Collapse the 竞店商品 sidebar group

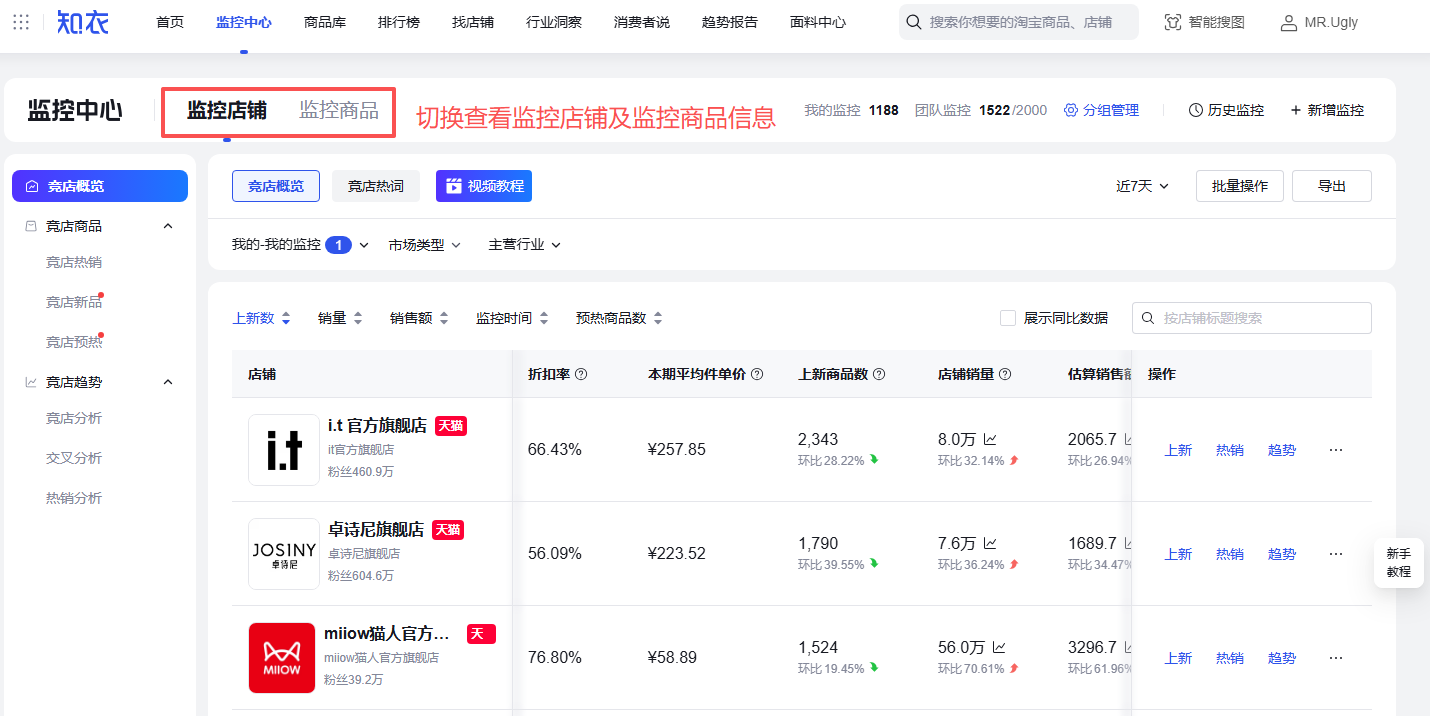(168, 226)
